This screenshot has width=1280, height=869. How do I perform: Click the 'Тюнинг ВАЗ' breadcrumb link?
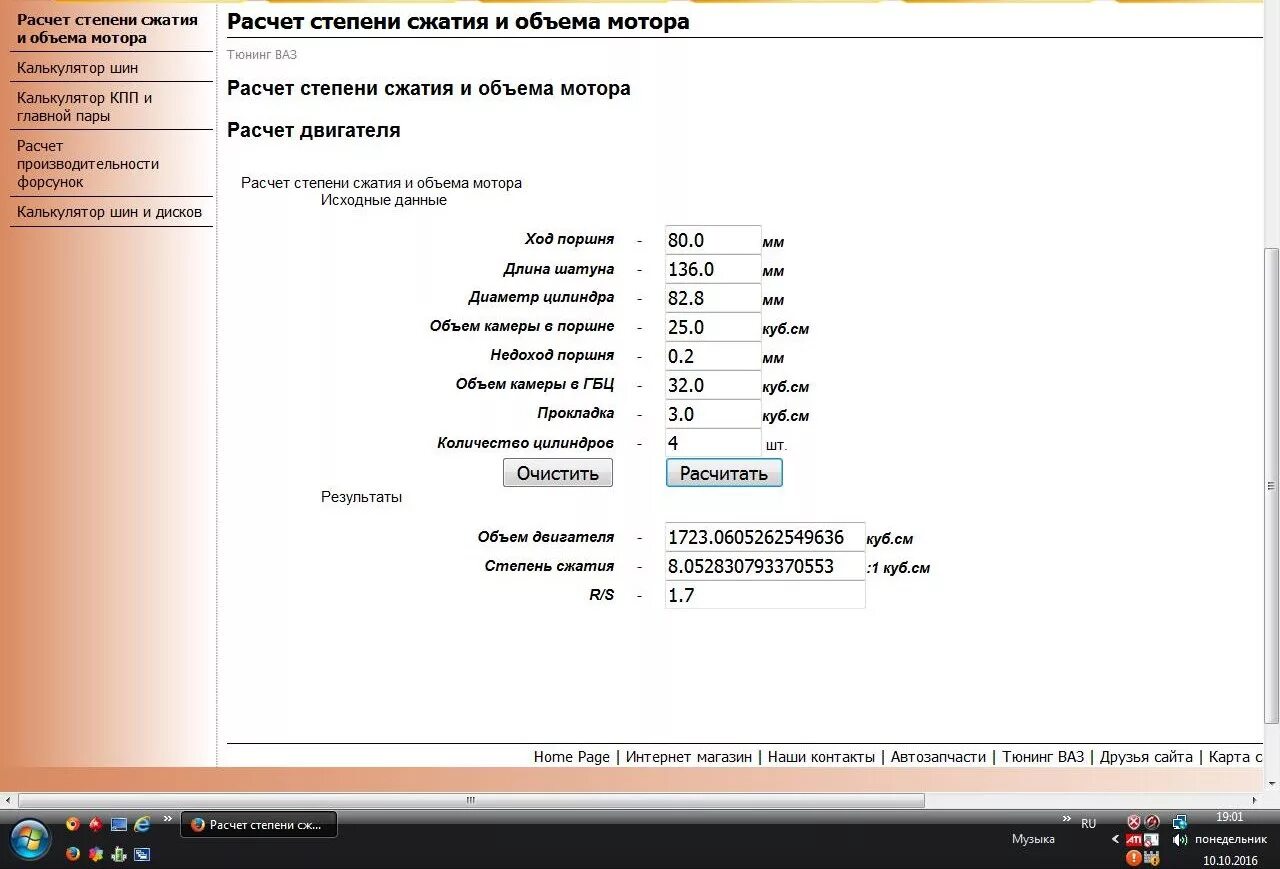pyautogui.click(x=262, y=55)
